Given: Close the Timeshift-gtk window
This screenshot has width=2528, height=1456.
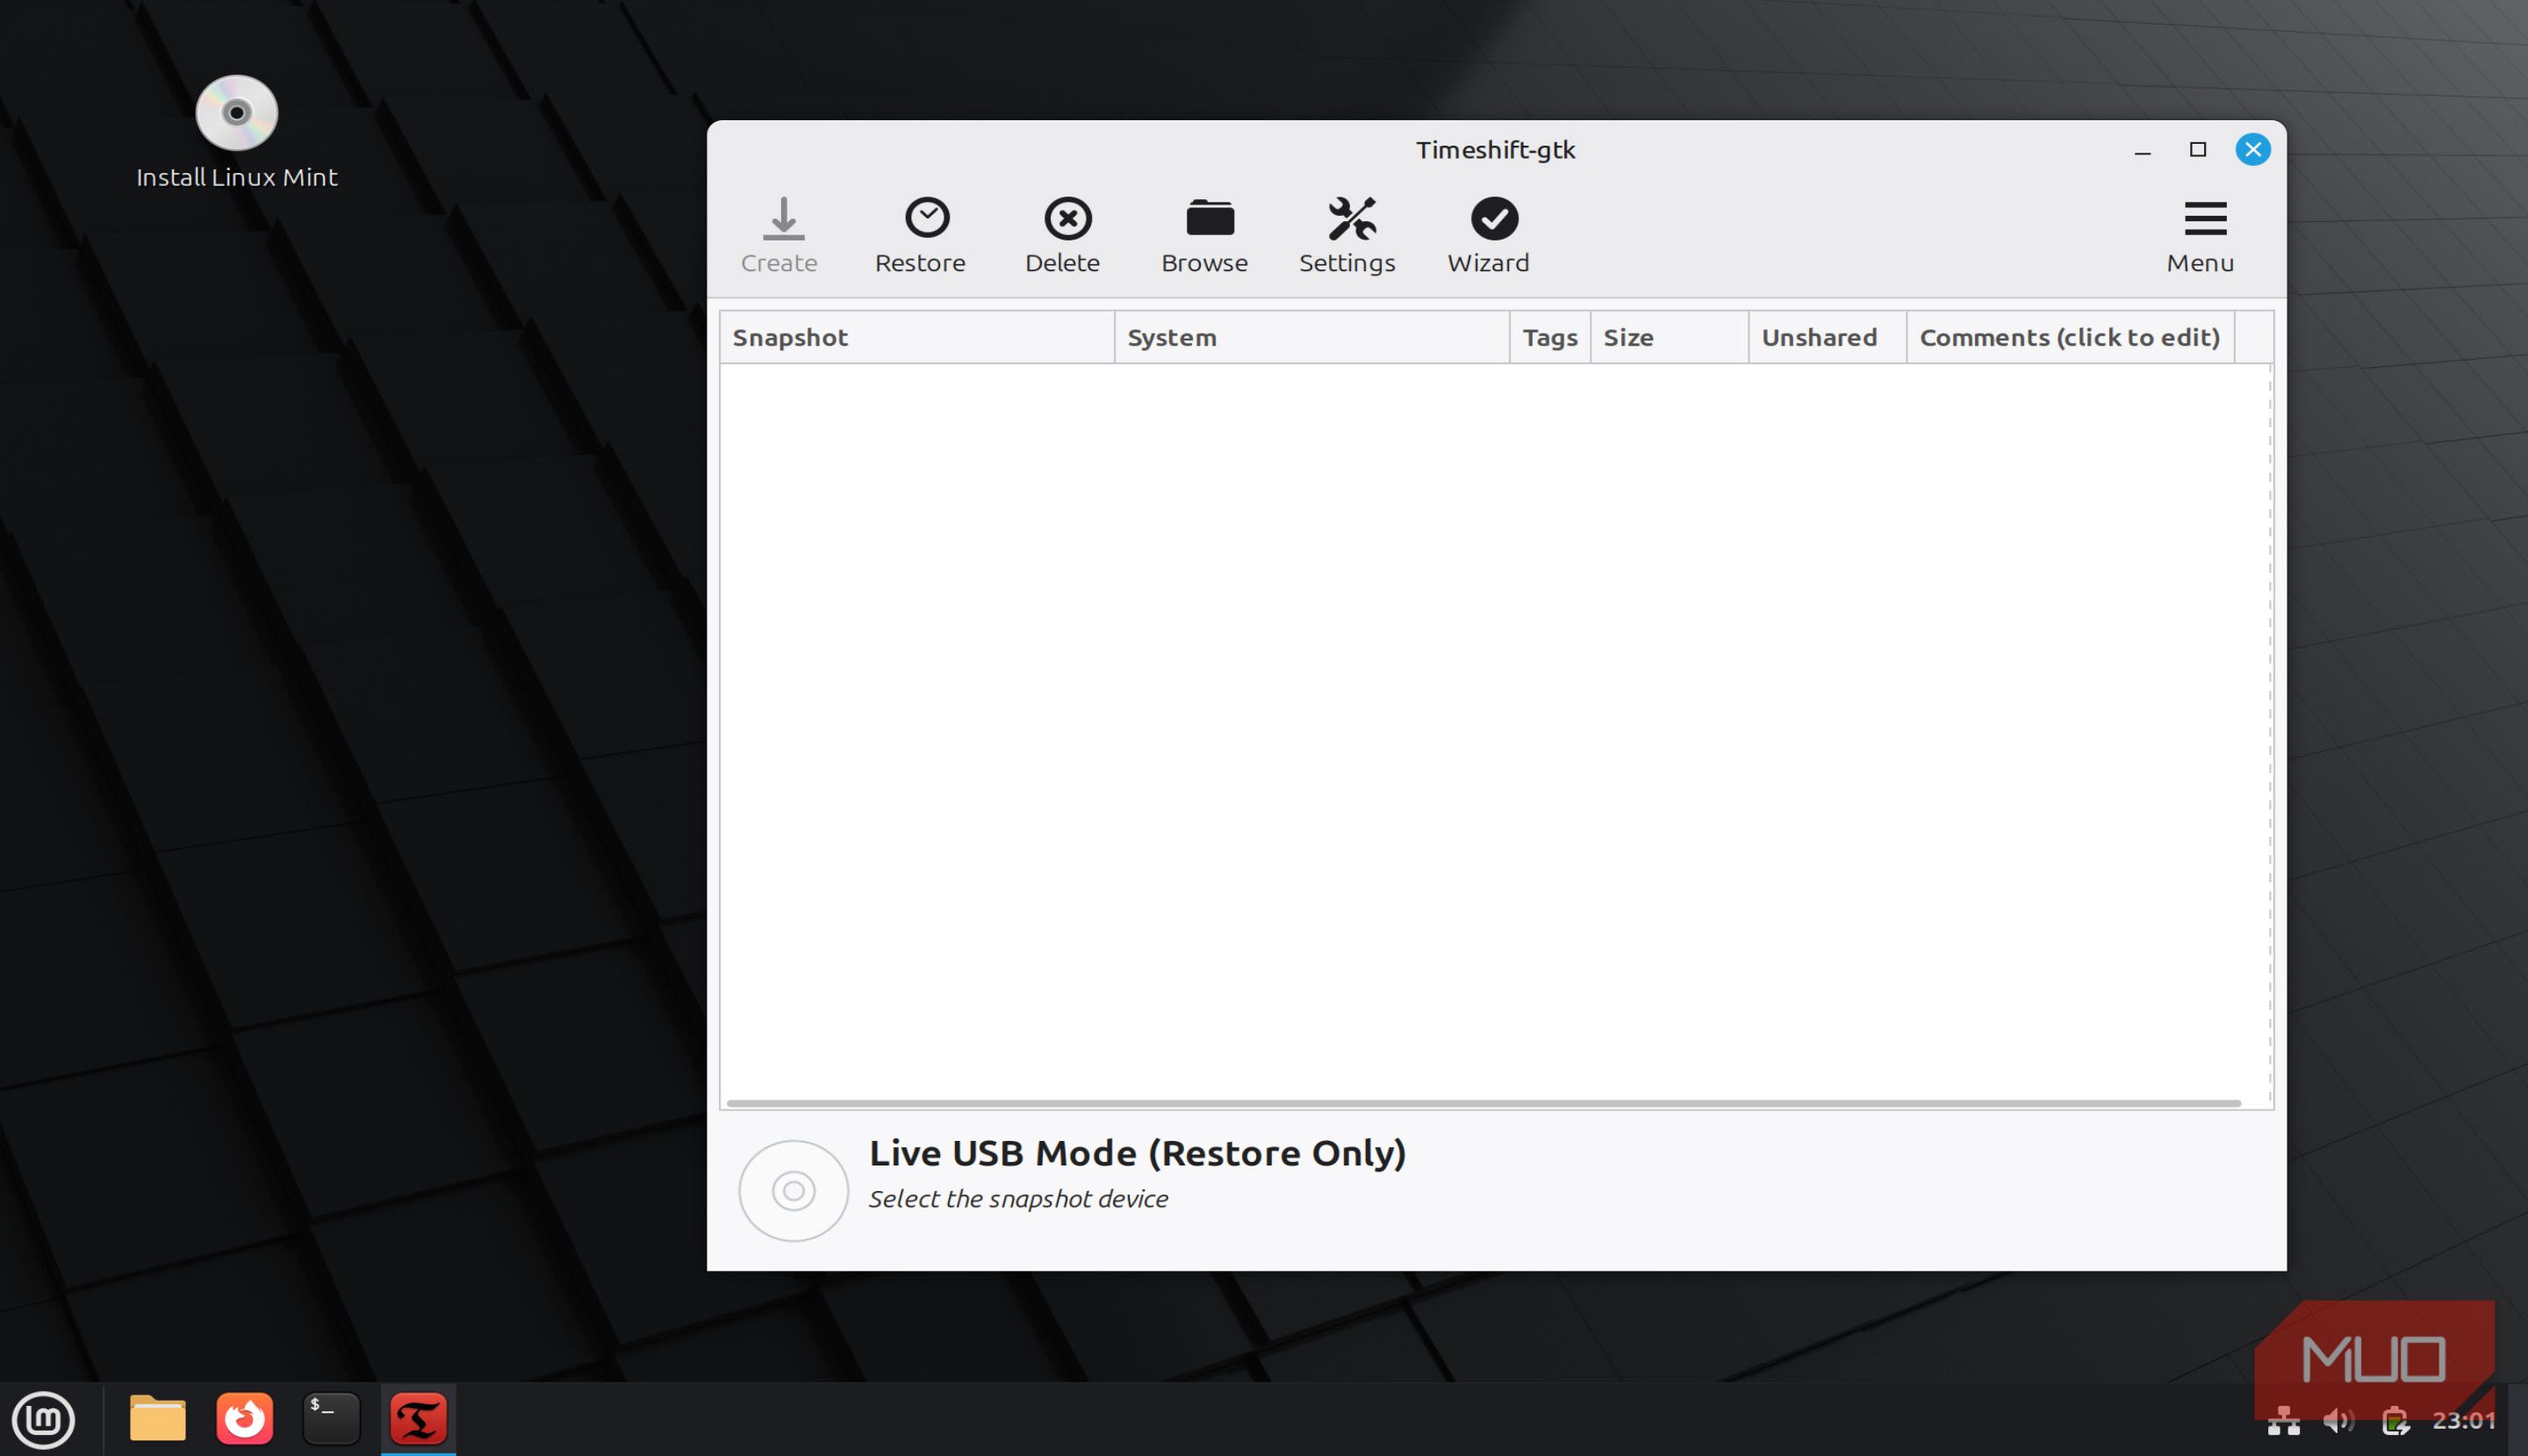Looking at the screenshot, I should (x=2253, y=150).
